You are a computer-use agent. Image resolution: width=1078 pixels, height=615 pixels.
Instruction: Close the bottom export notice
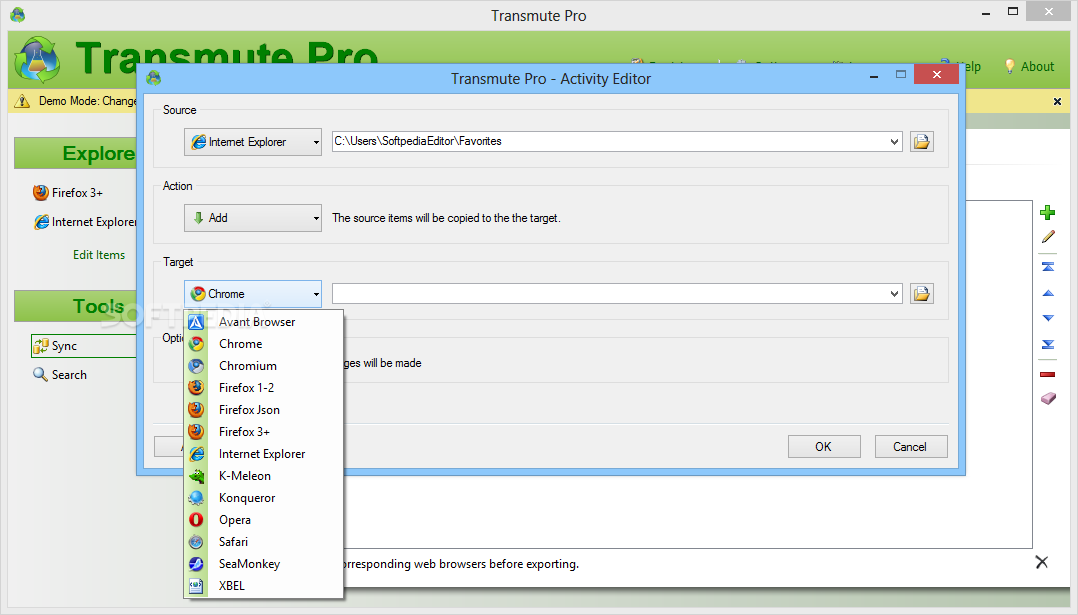(1042, 562)
